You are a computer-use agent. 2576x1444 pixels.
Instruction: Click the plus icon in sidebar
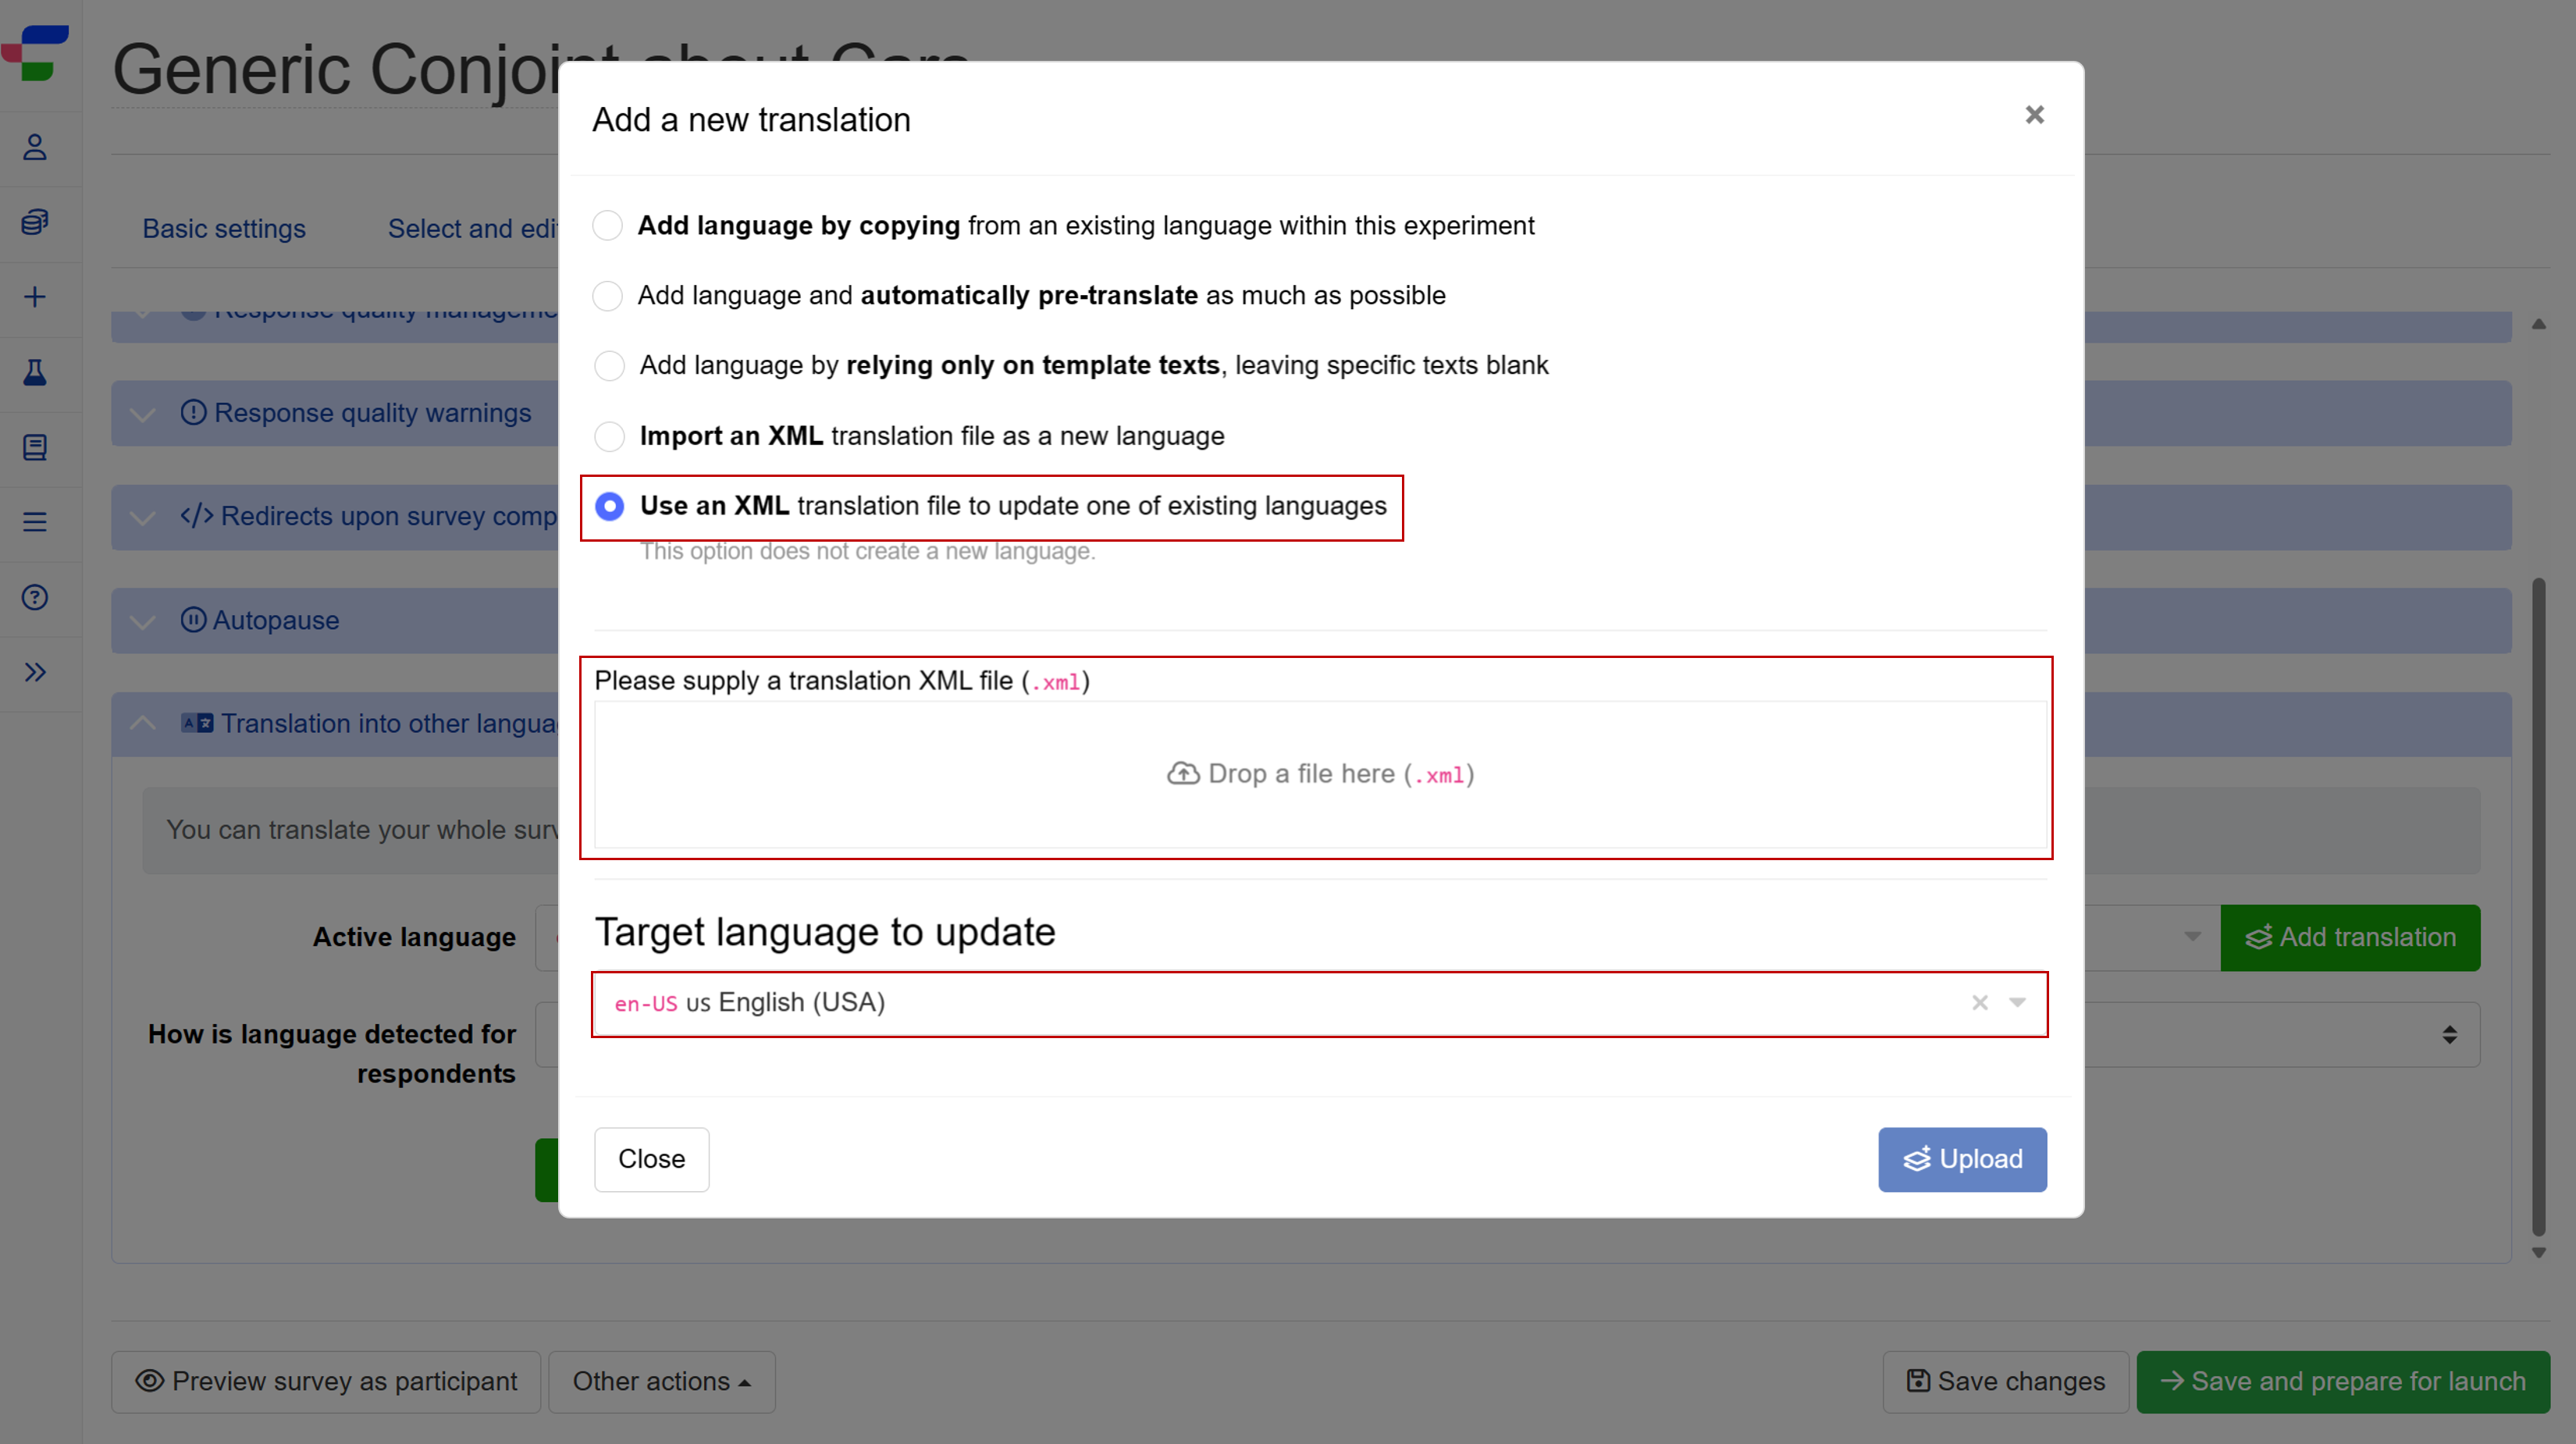(x=35, y=297)
